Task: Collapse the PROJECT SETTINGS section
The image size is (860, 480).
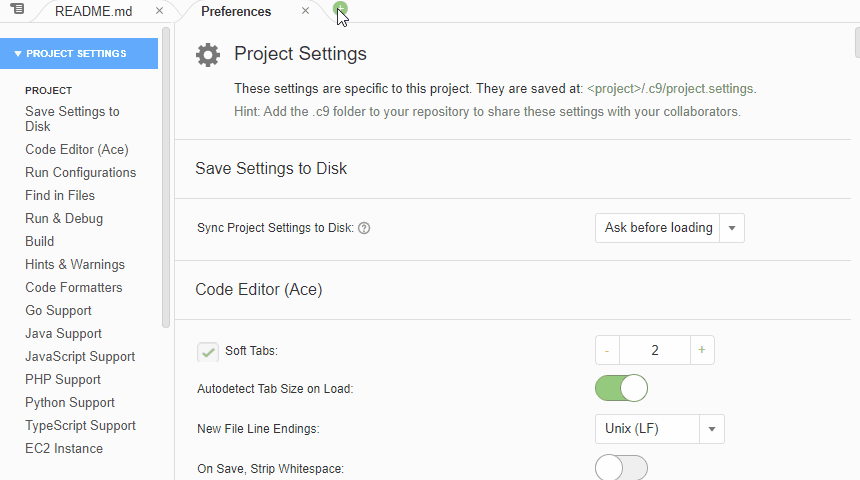Action: [79, 54]
